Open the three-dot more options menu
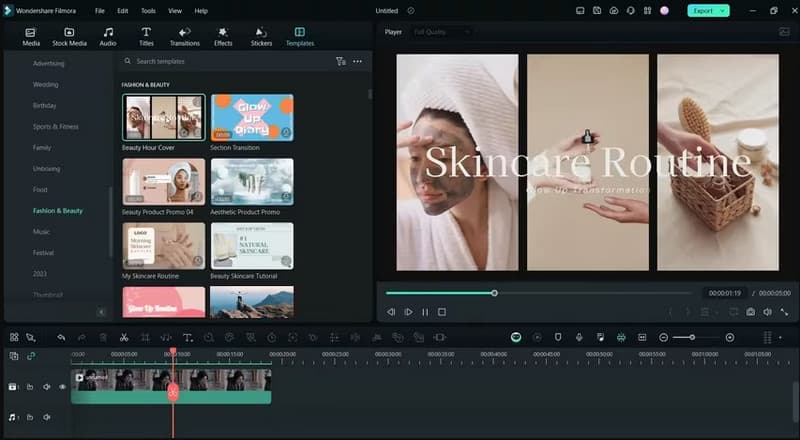The height and width of the screenshot is (440, 800). pos(357,61)
